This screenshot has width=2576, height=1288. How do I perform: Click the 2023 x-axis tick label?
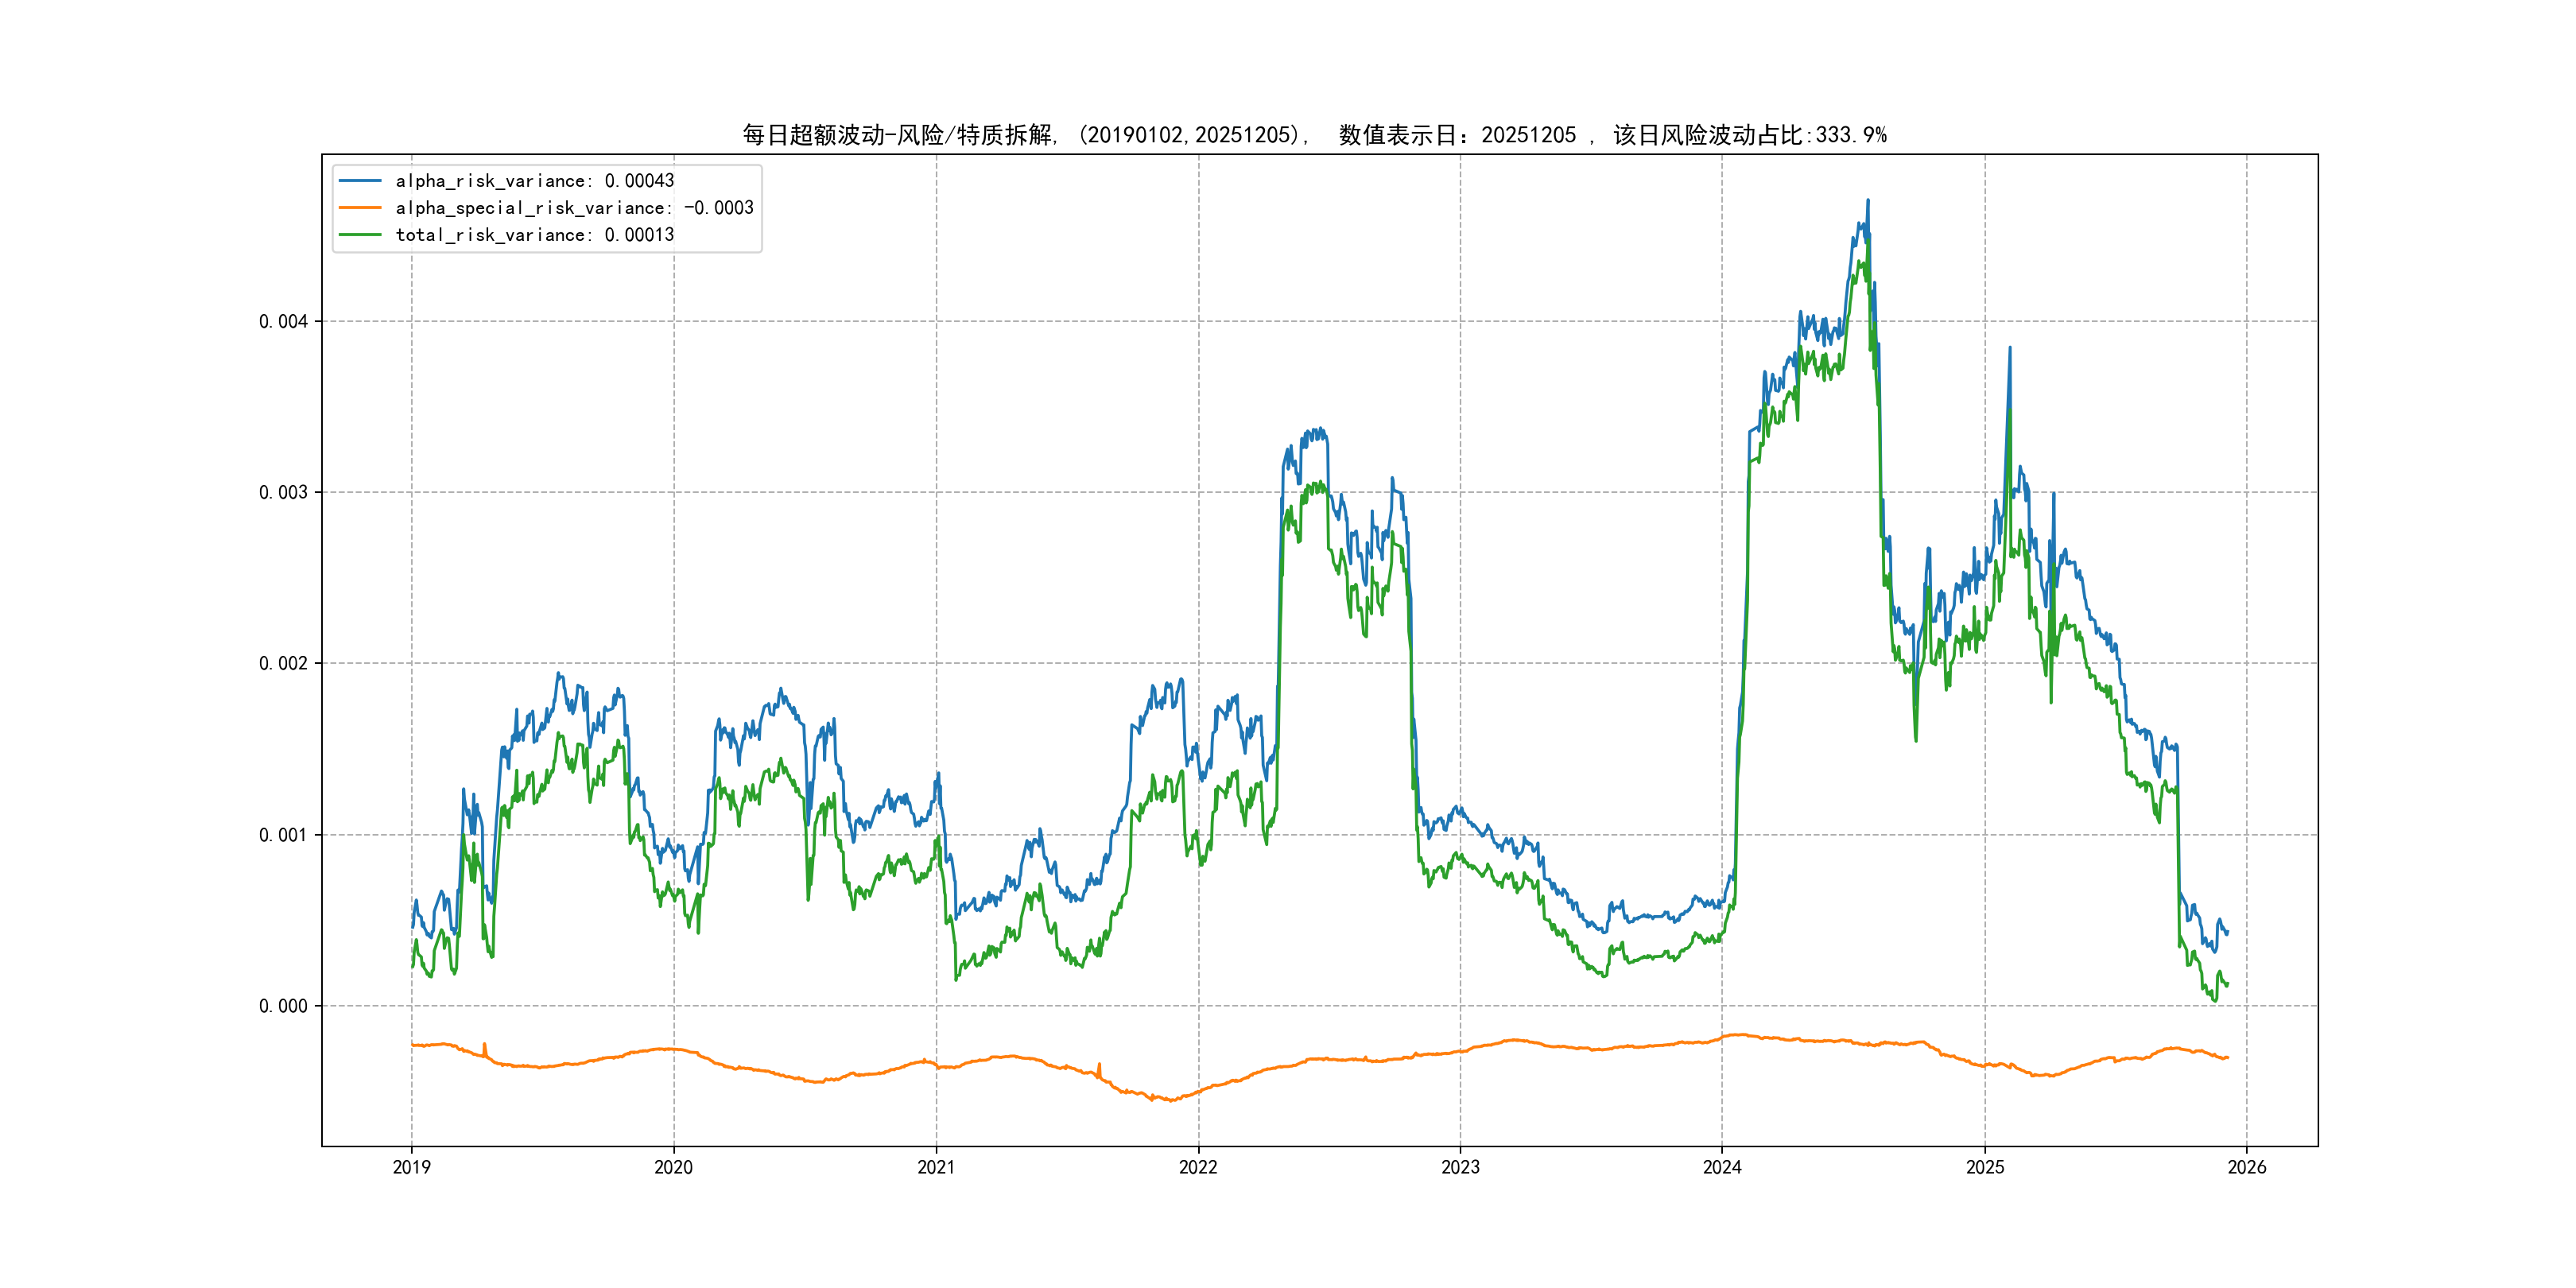[1460, 1167]
